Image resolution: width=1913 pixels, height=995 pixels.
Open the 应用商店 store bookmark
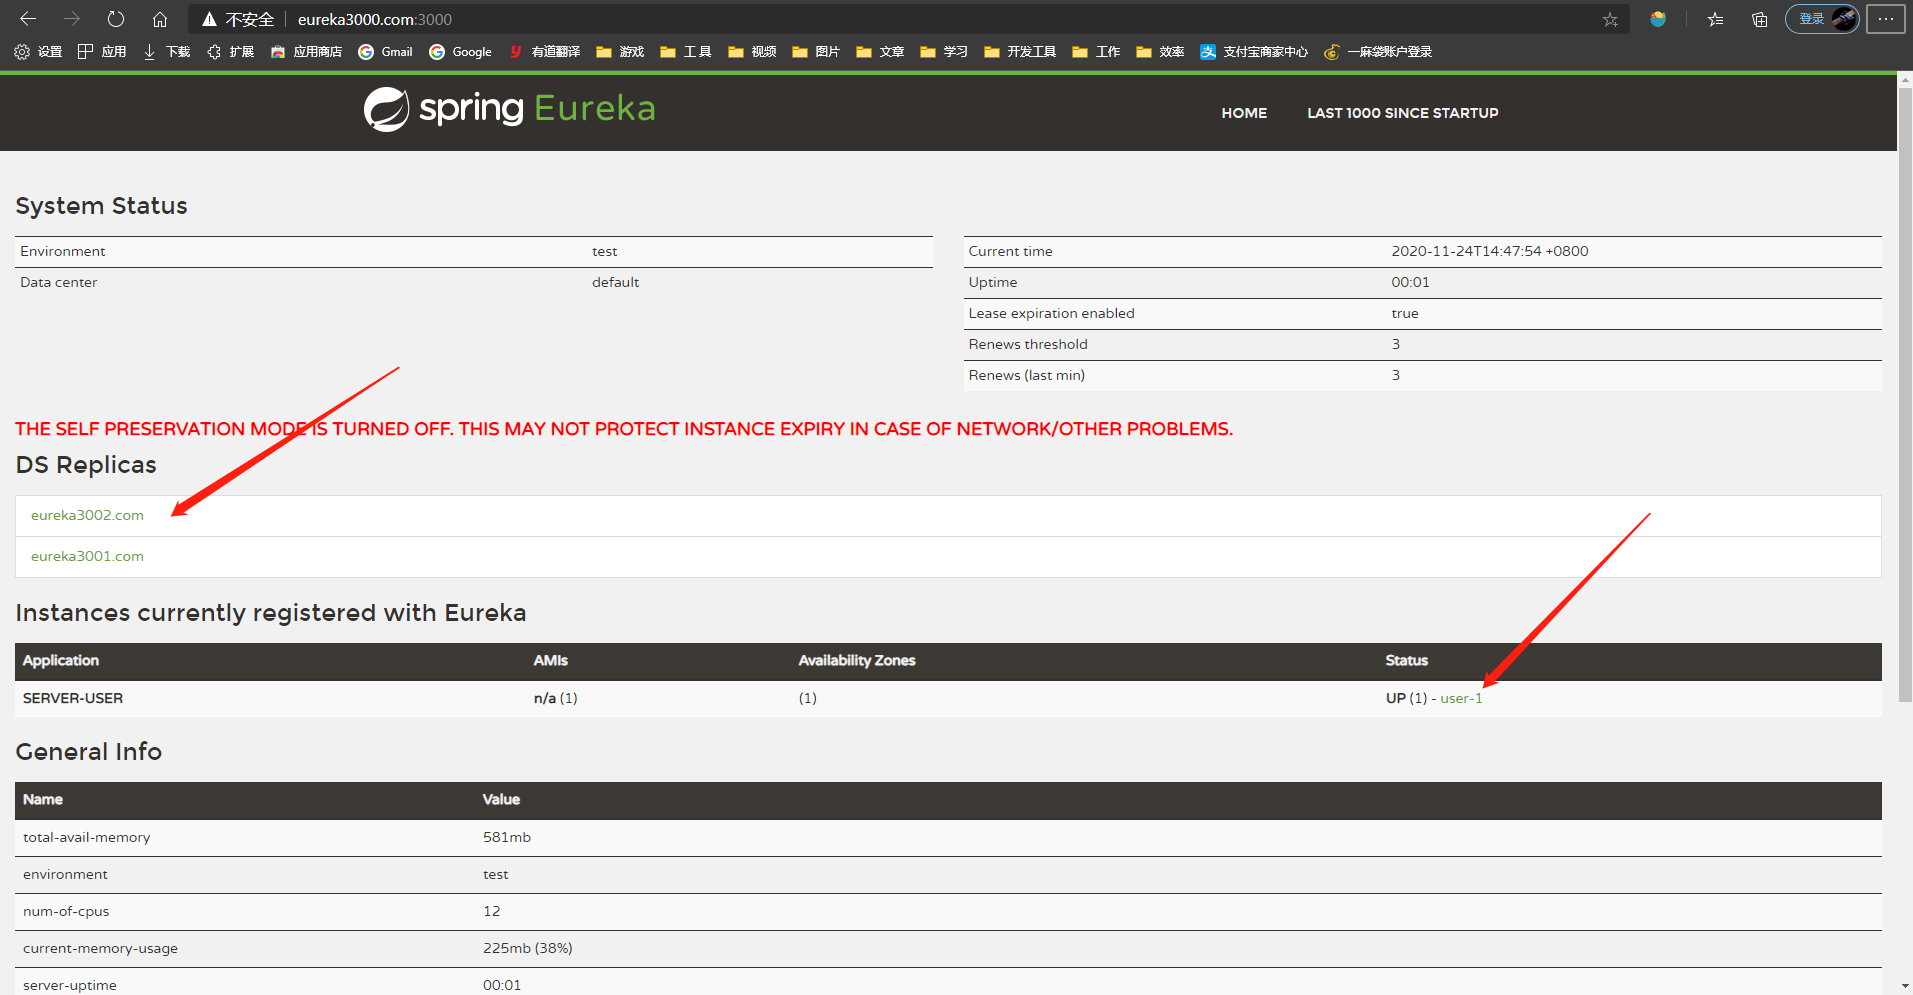tap(306, 52)
